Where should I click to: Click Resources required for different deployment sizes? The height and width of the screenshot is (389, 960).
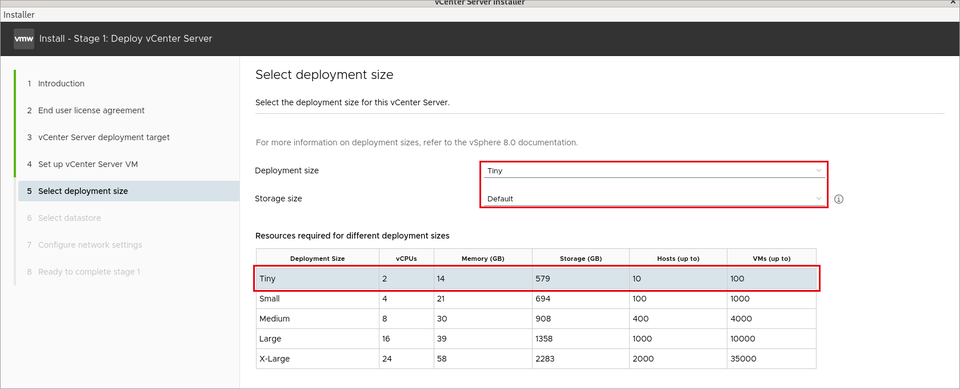click(353, 235)
